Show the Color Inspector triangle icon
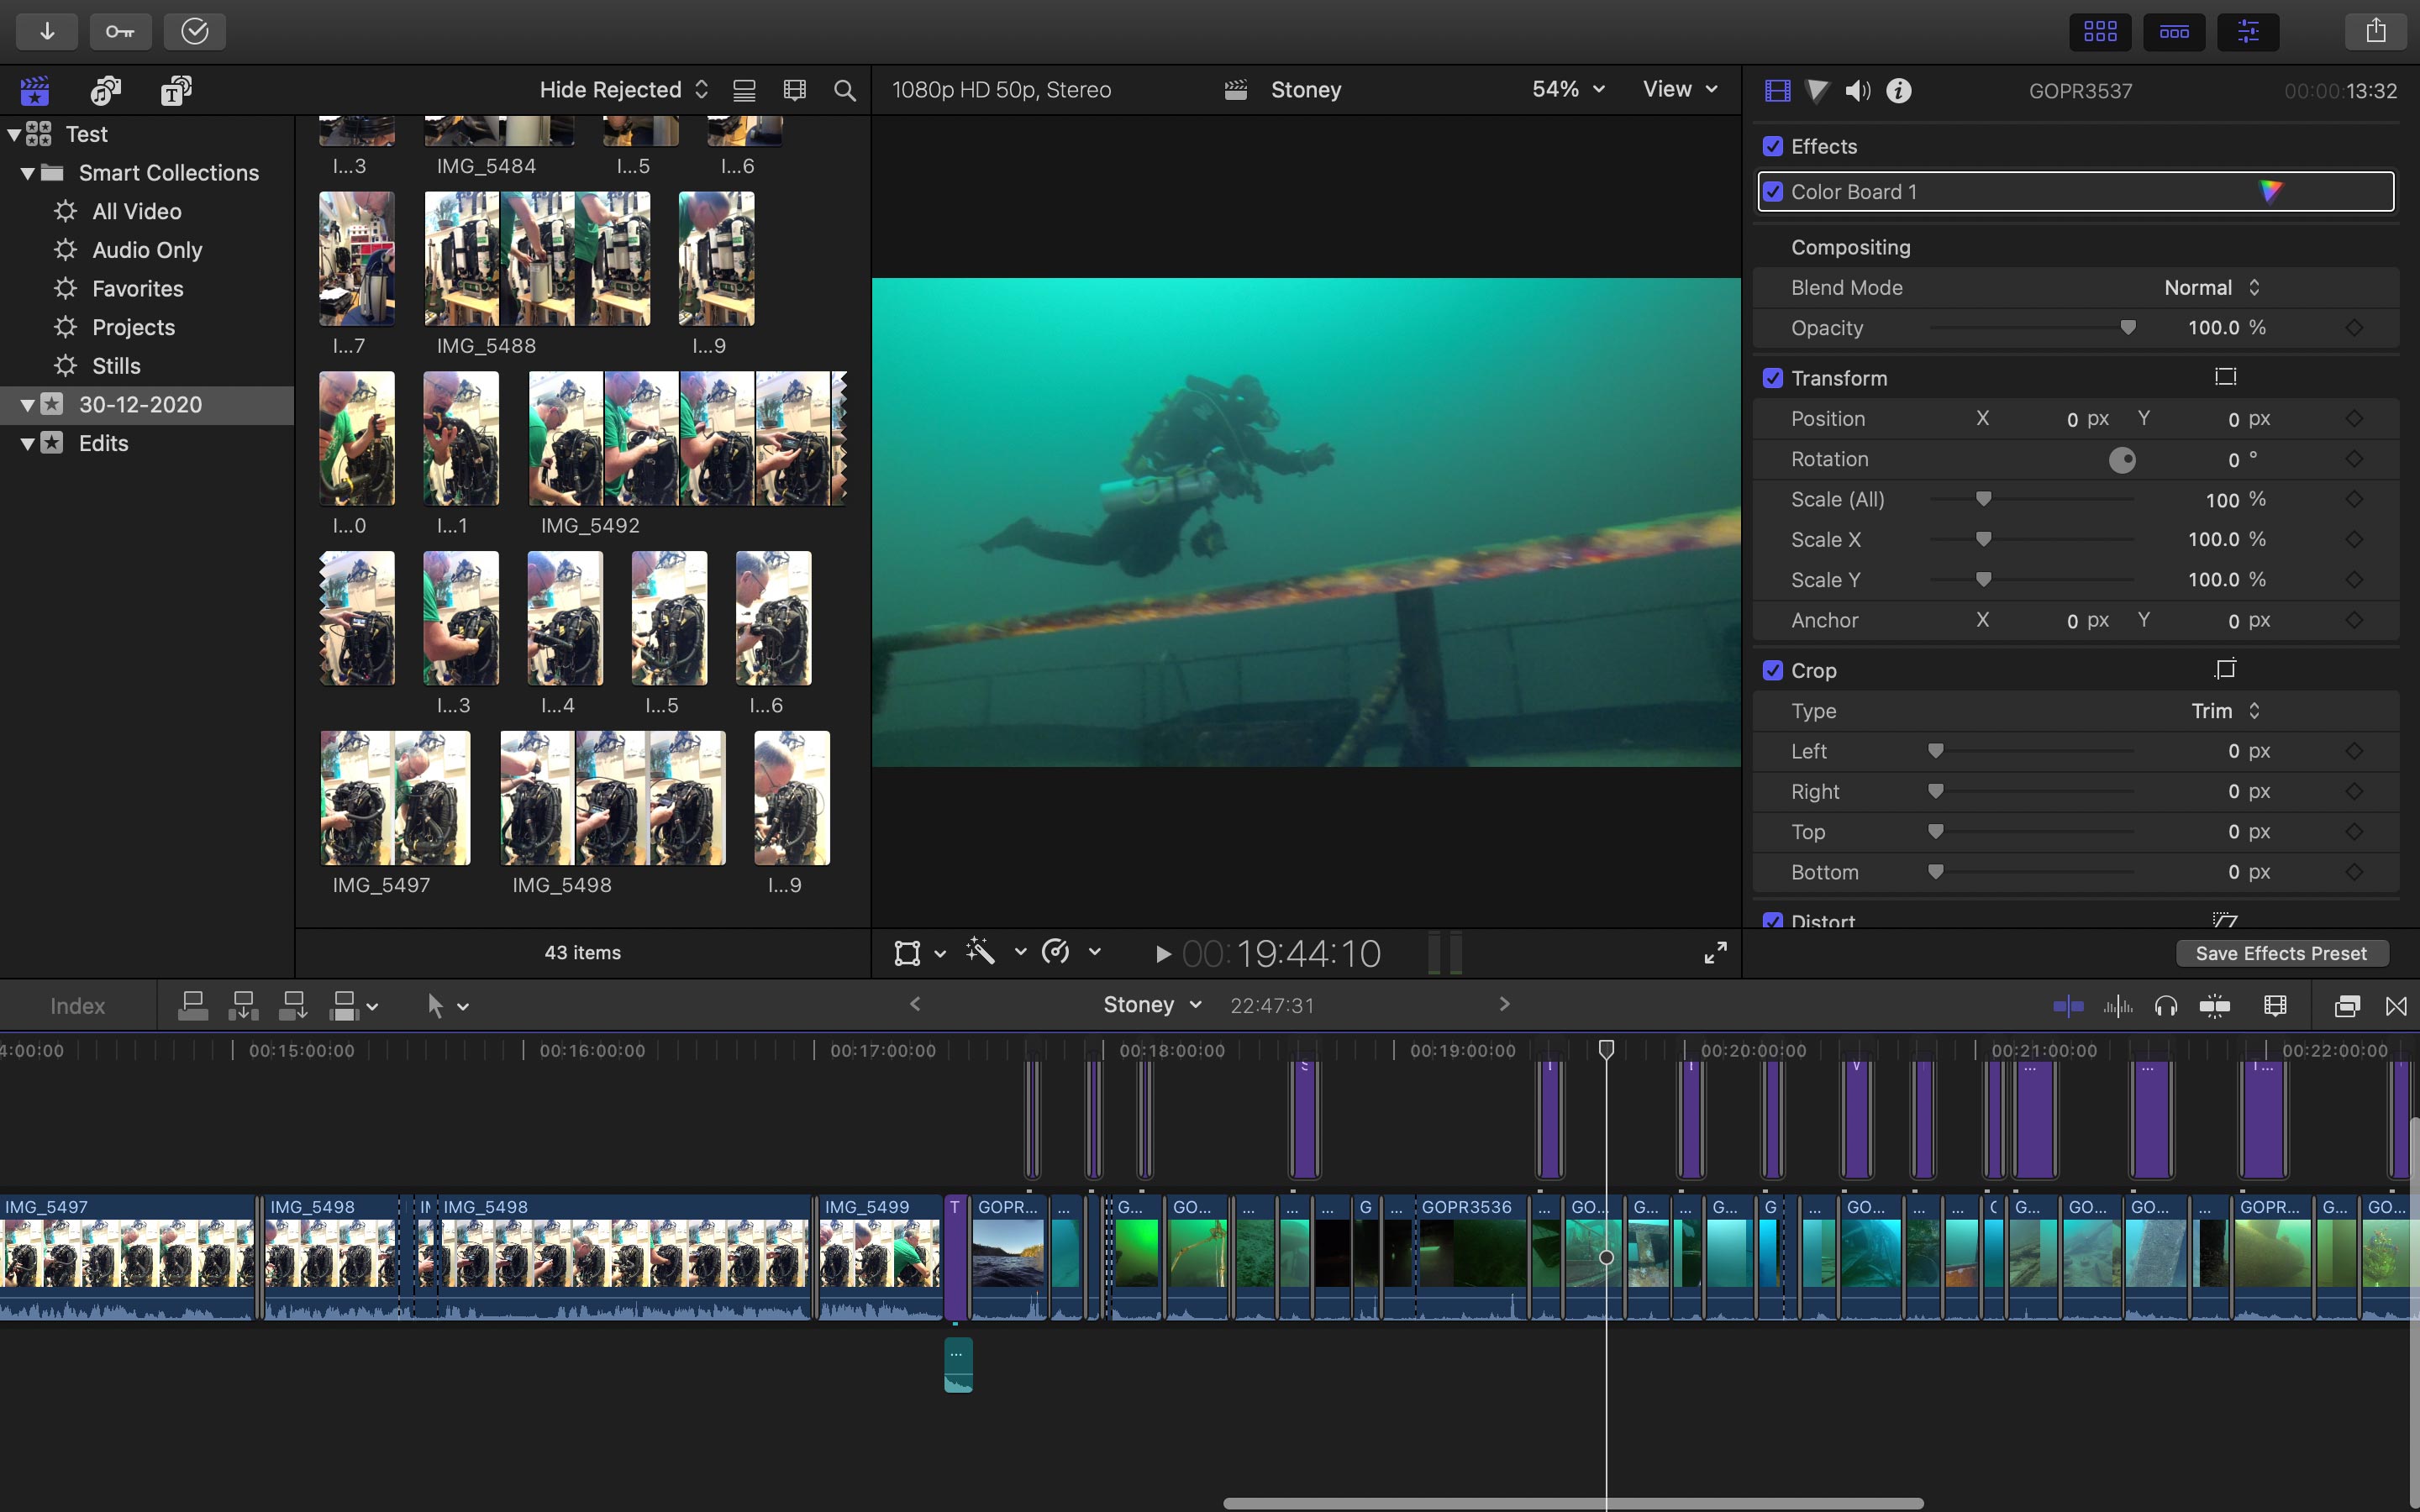Screen dimensions: 2420x1512 (x=1817, y=91)
